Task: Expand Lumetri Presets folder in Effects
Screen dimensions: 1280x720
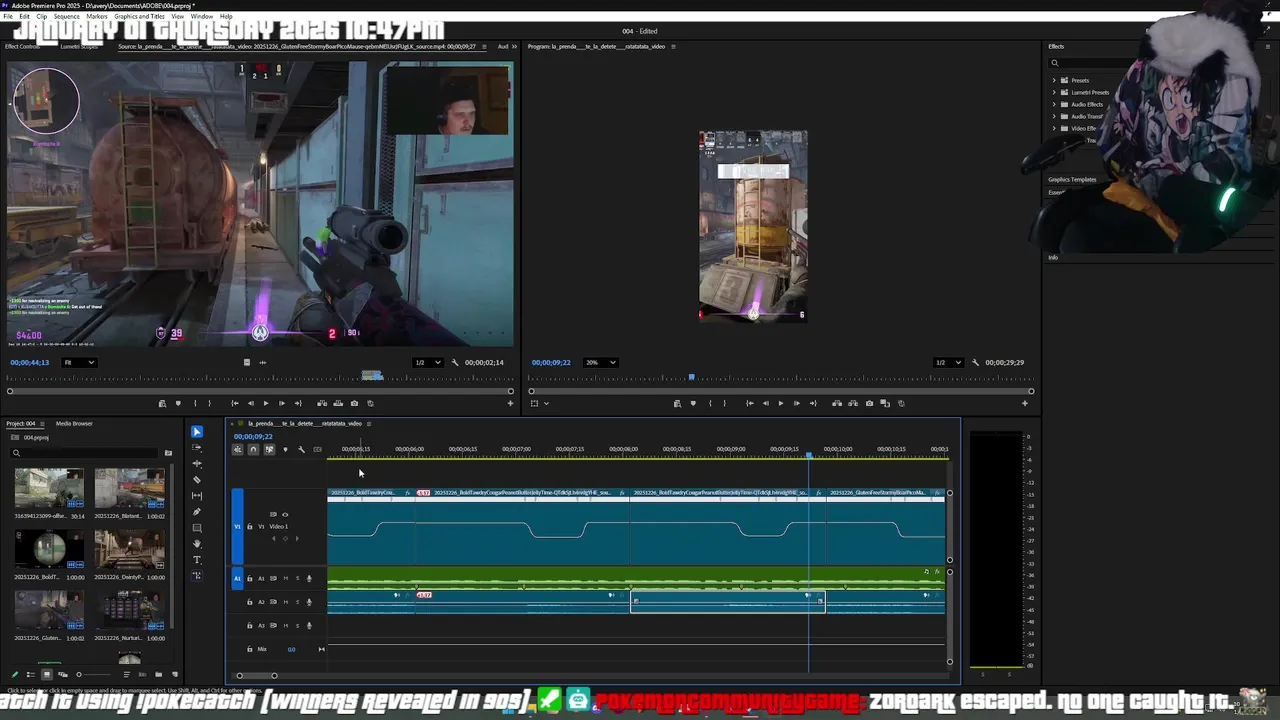Action: [1054, 92]
